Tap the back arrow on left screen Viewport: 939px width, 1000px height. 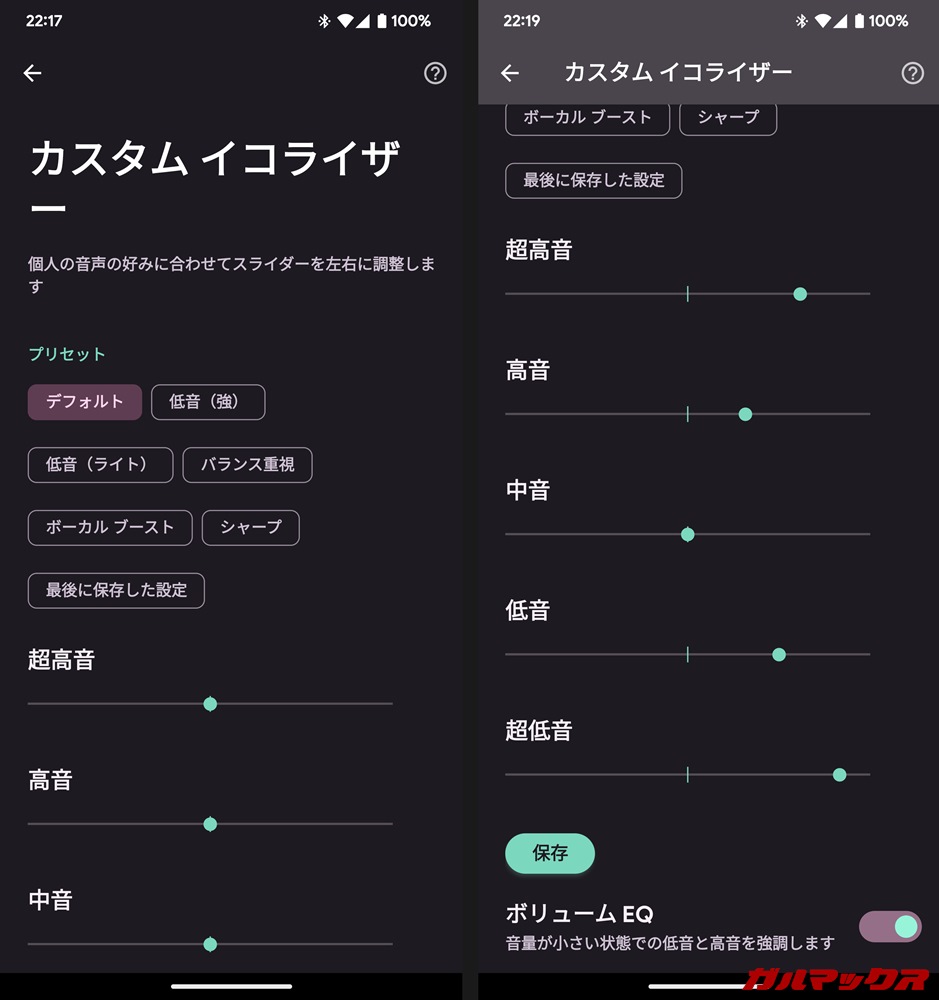tap(33, 73)
